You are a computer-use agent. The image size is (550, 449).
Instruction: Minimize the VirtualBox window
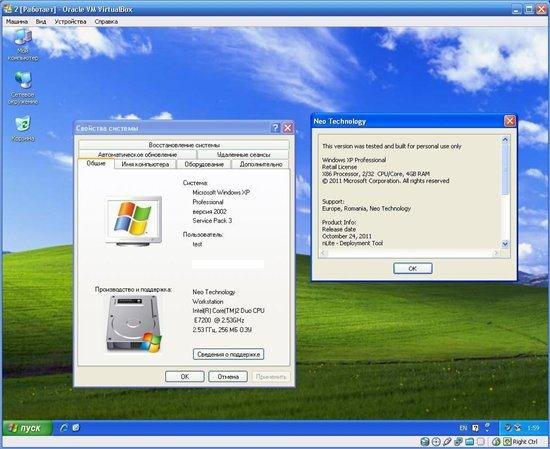click(x=516, y=9)
